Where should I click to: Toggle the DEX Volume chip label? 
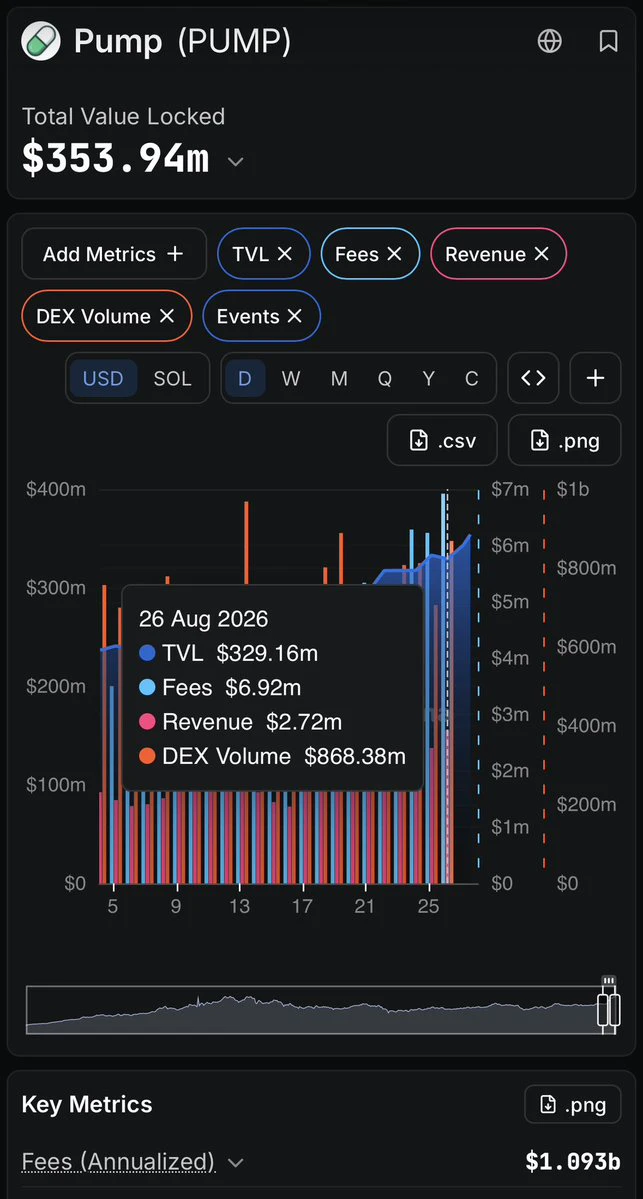(93, 316)
